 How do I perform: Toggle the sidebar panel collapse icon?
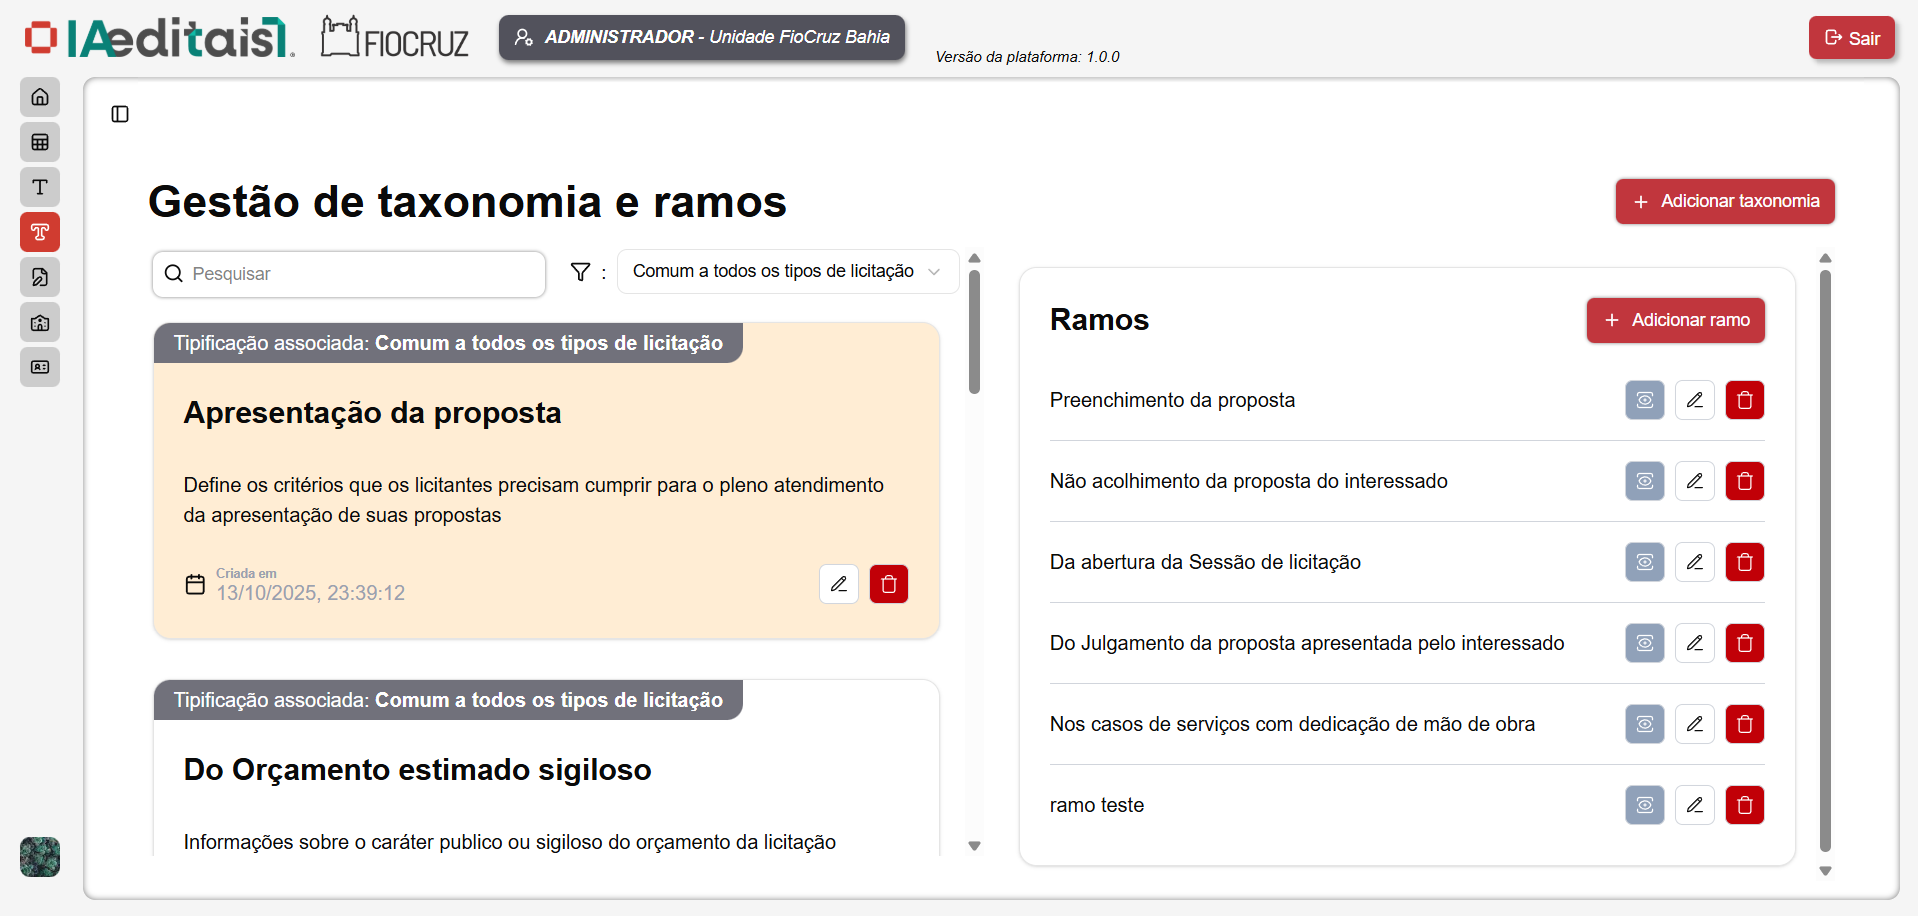(120, 114)
